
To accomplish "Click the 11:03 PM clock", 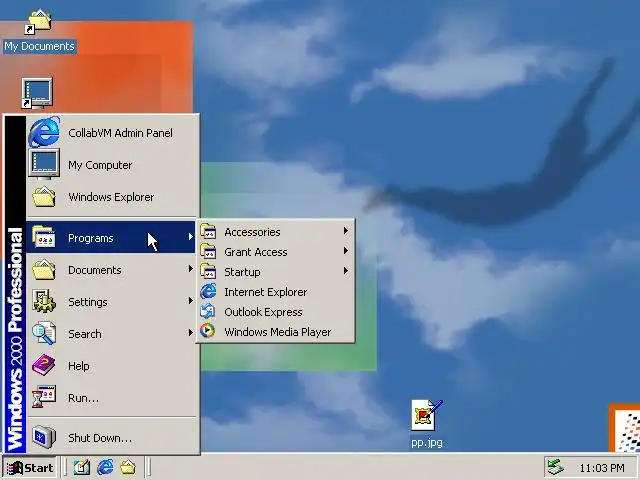I will (x=602, y=468).
